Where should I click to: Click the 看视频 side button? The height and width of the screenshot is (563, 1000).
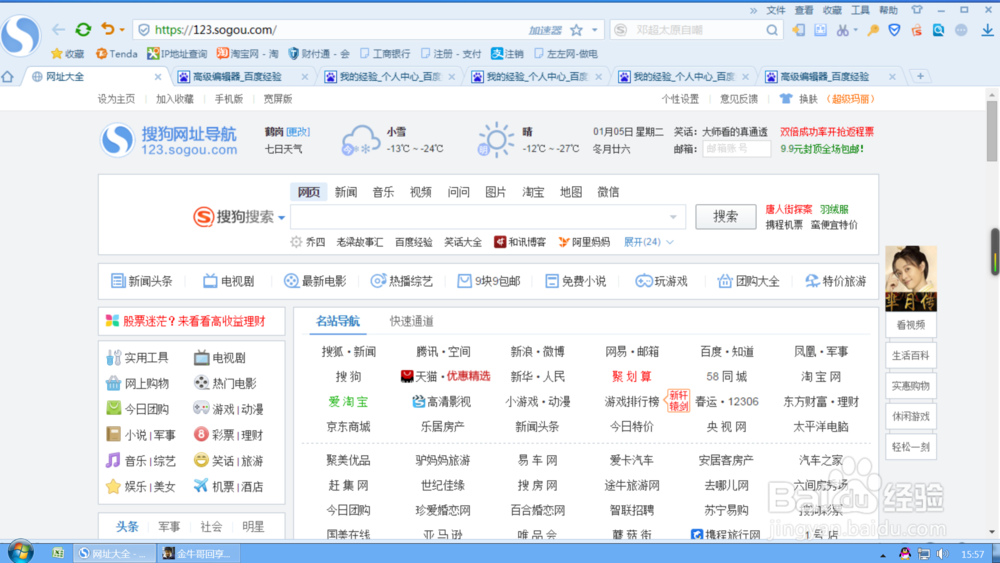click(911, 325)
